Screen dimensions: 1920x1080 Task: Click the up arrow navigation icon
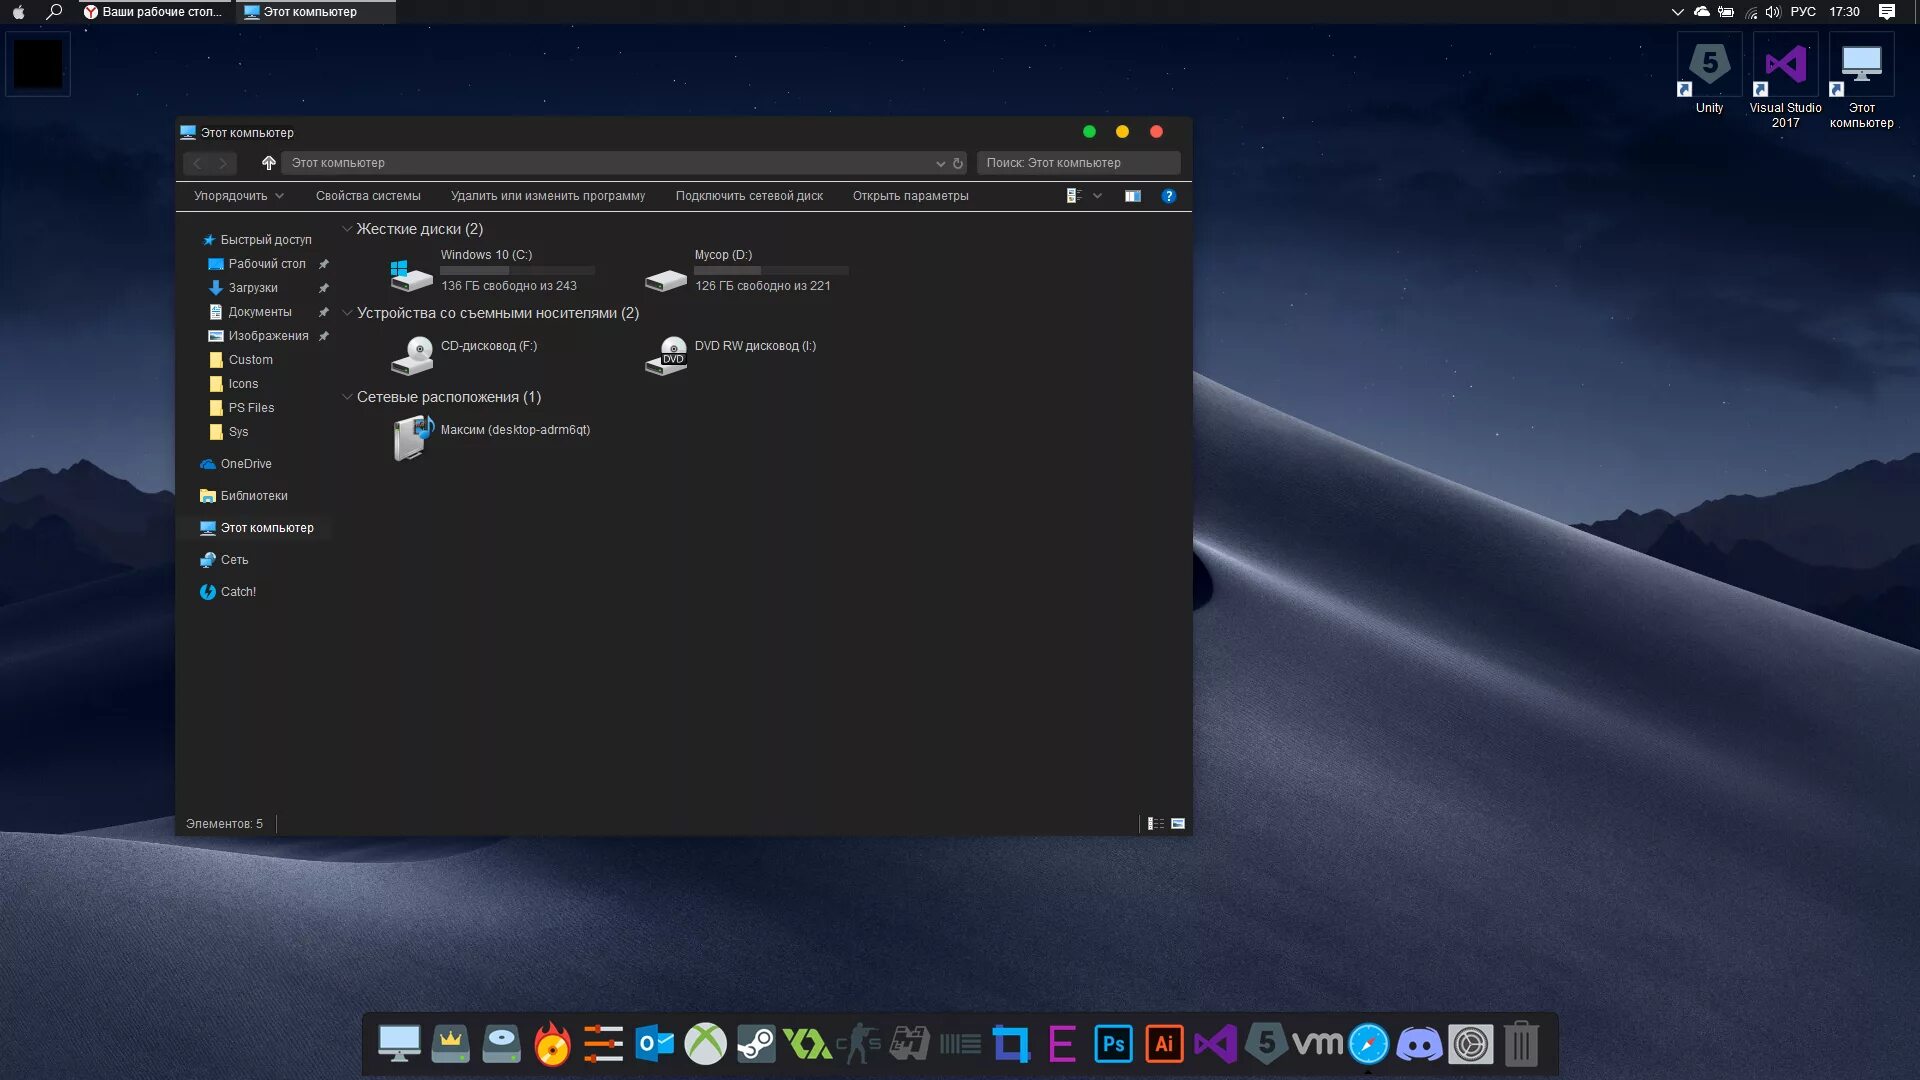[x=268, y=163]
